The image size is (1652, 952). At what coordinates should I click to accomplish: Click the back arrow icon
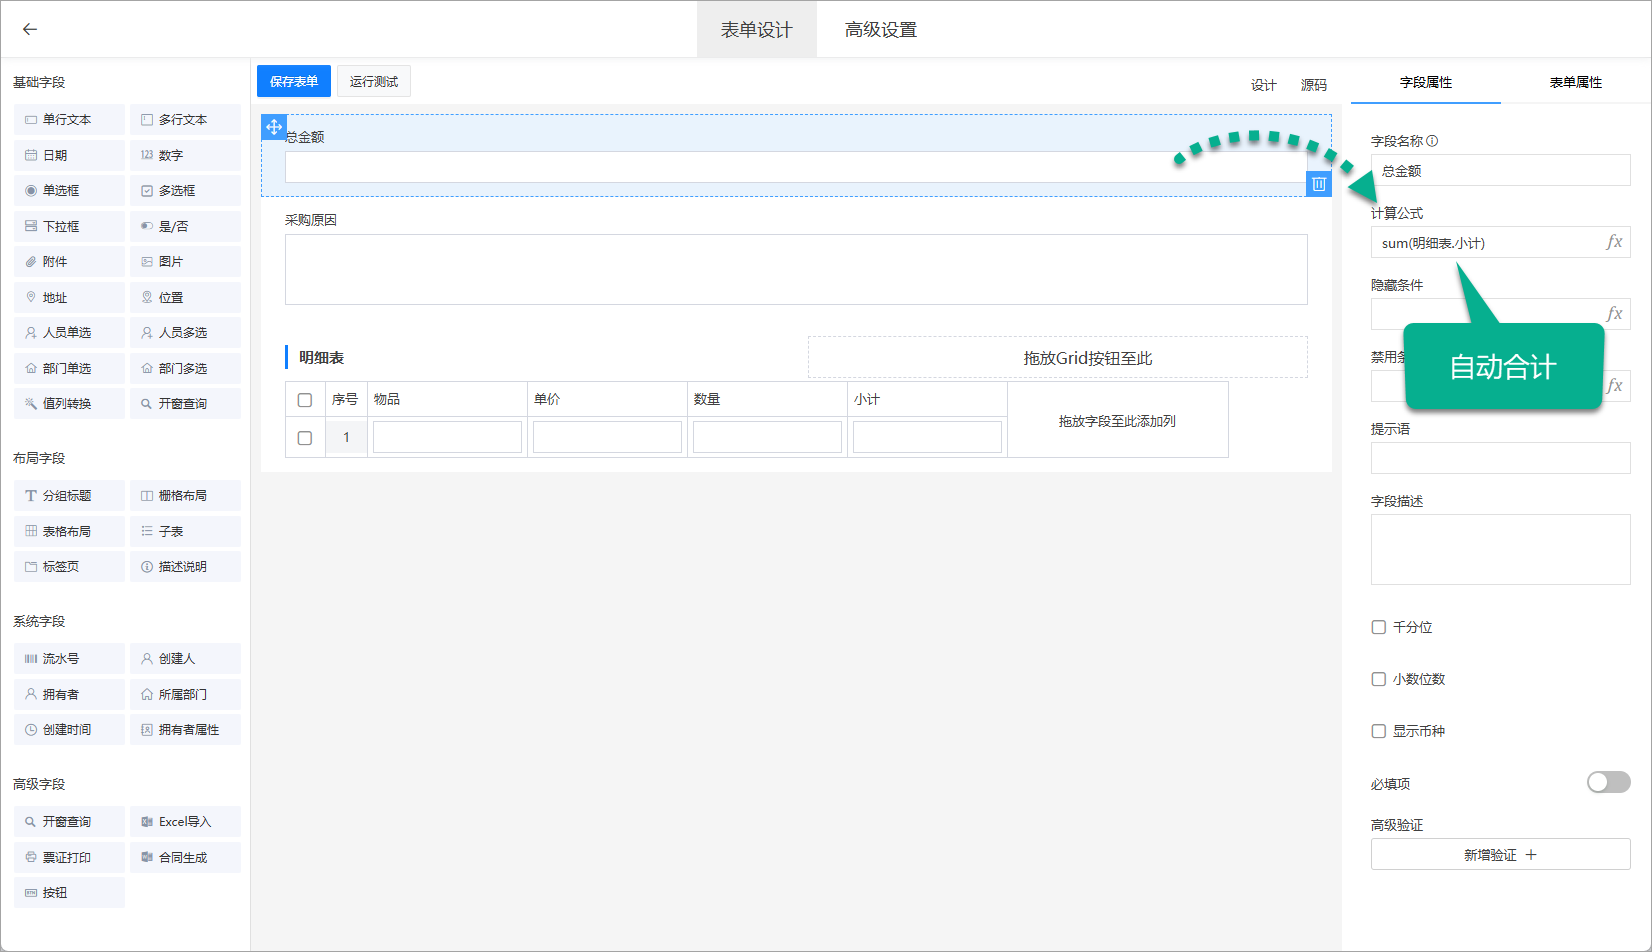coord(30,29)
